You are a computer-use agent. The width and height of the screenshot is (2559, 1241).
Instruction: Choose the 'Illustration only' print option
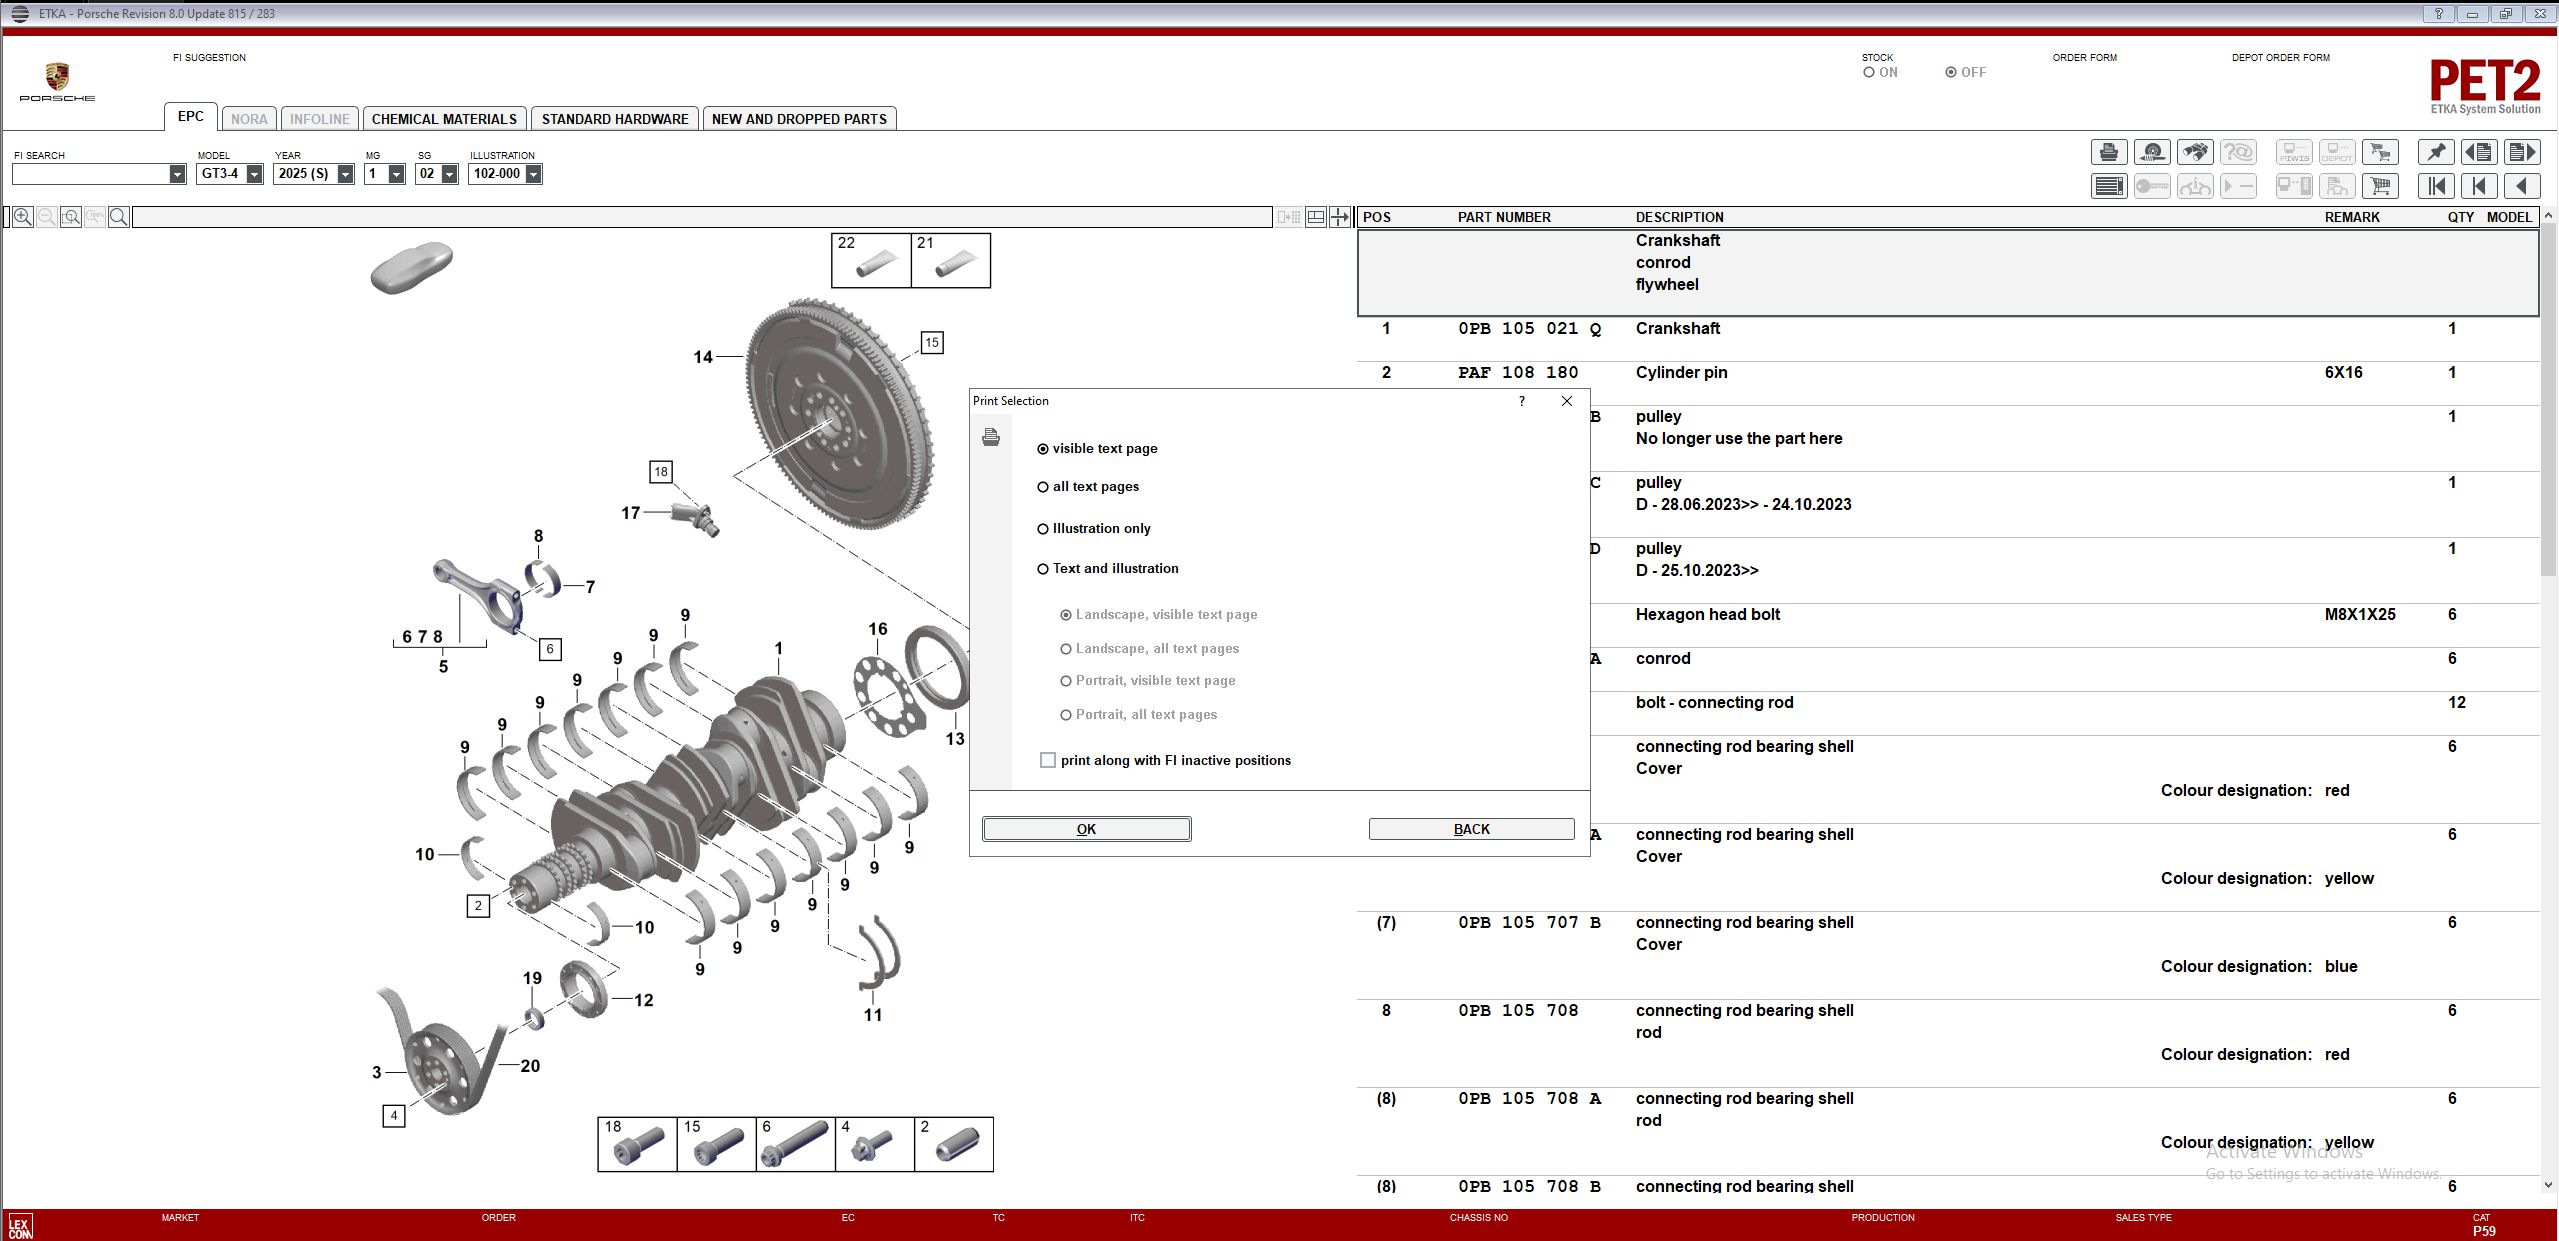point(1043,528)
